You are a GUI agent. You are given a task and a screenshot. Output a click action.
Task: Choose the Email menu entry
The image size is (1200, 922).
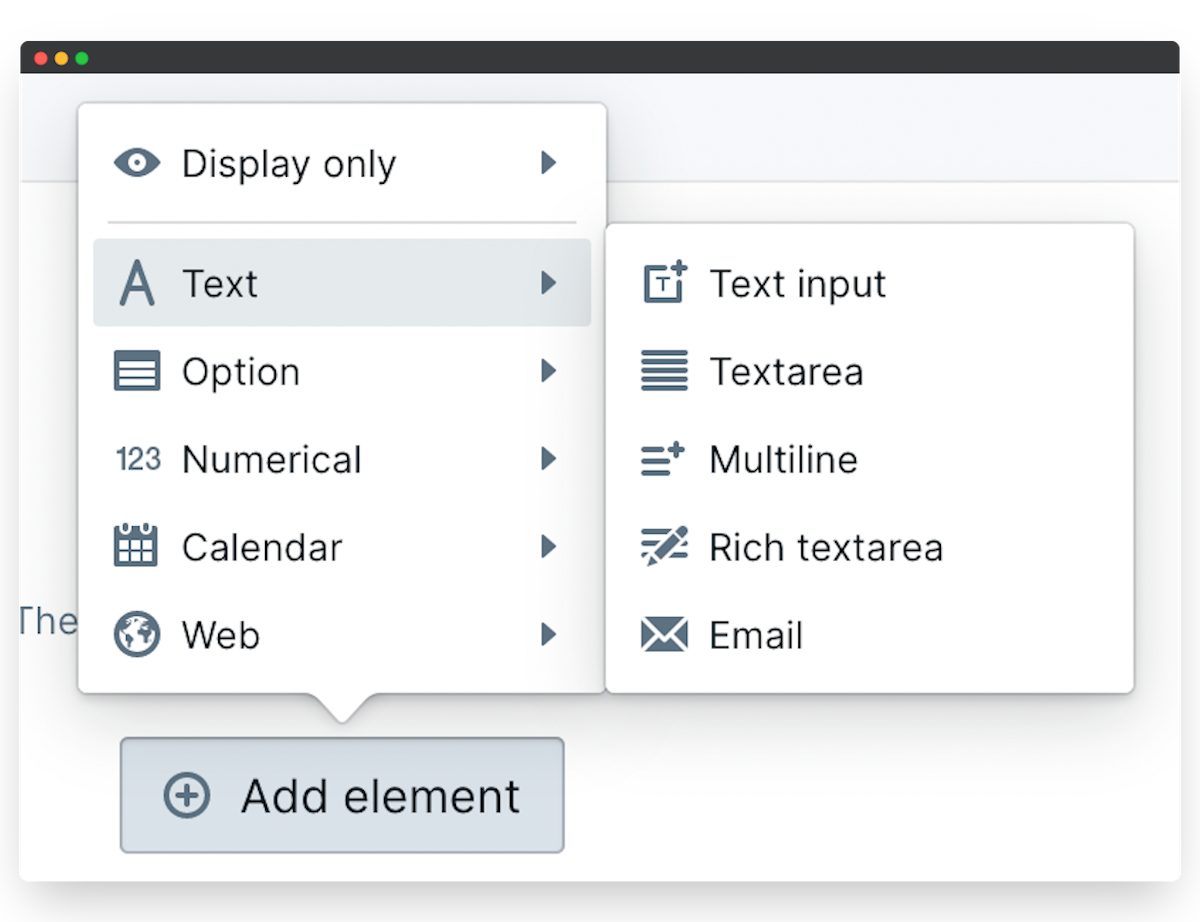coord(756,635)
